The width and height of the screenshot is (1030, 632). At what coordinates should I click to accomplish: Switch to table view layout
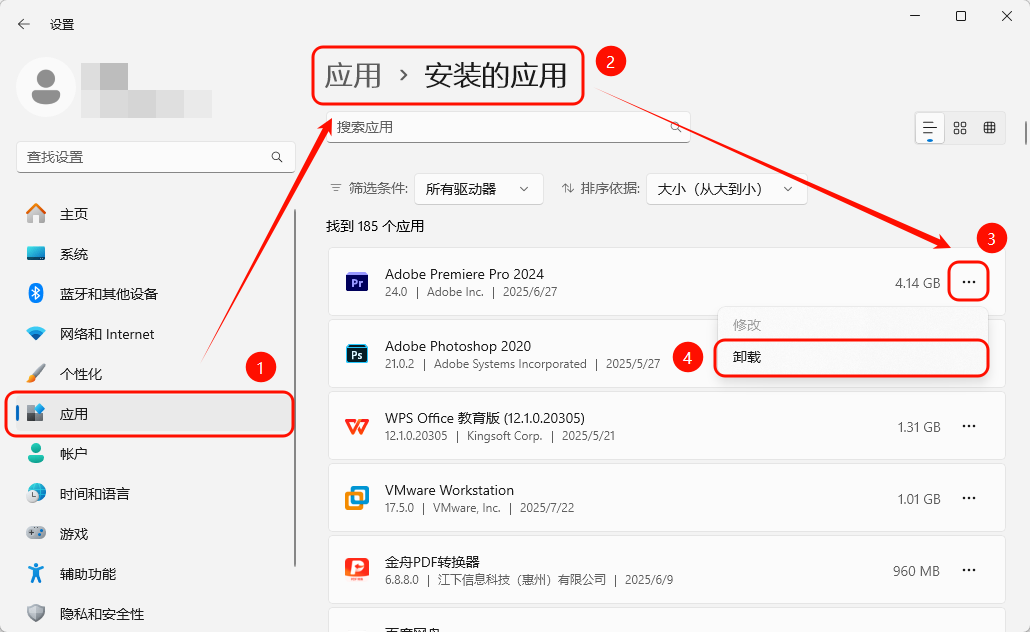tap(989, 128)
